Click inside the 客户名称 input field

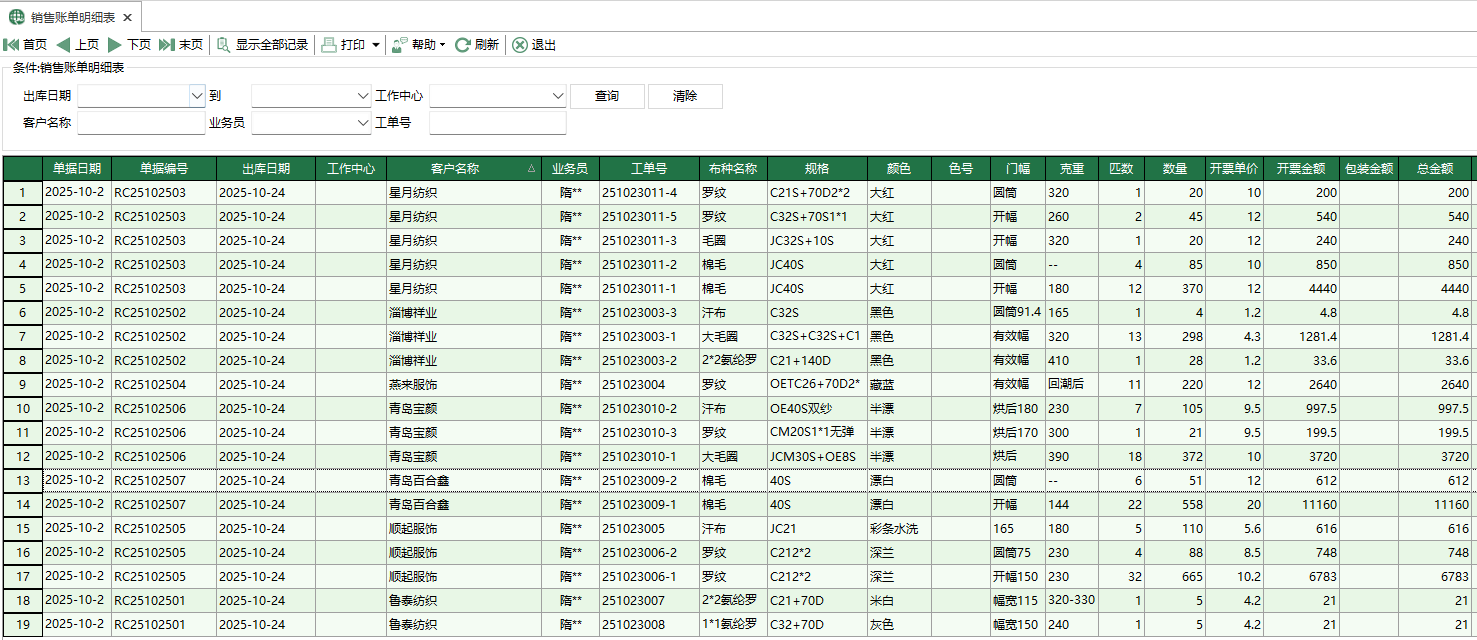click(140, 123)
